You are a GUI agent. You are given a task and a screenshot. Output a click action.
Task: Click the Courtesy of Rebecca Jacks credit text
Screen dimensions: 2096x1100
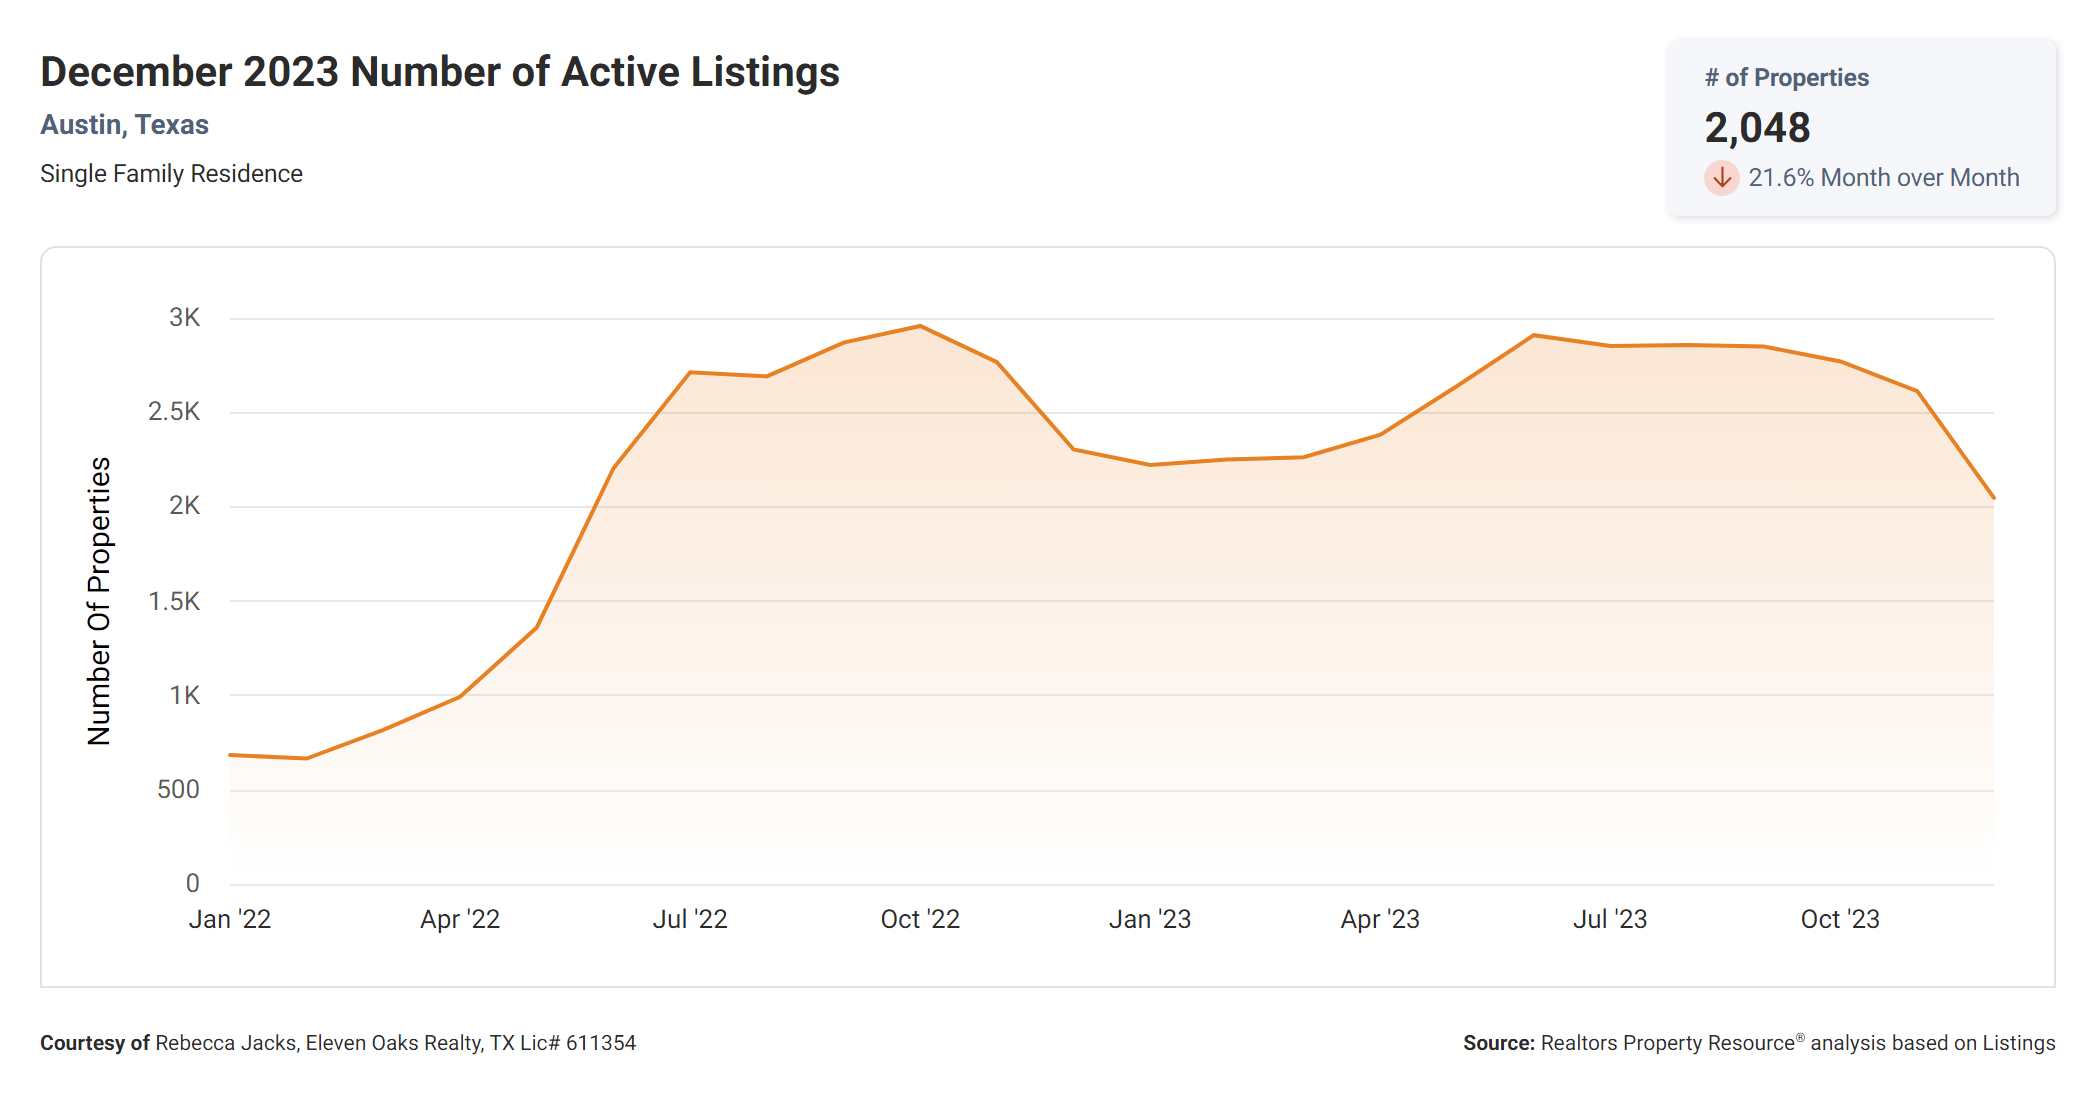point(338,1043)
